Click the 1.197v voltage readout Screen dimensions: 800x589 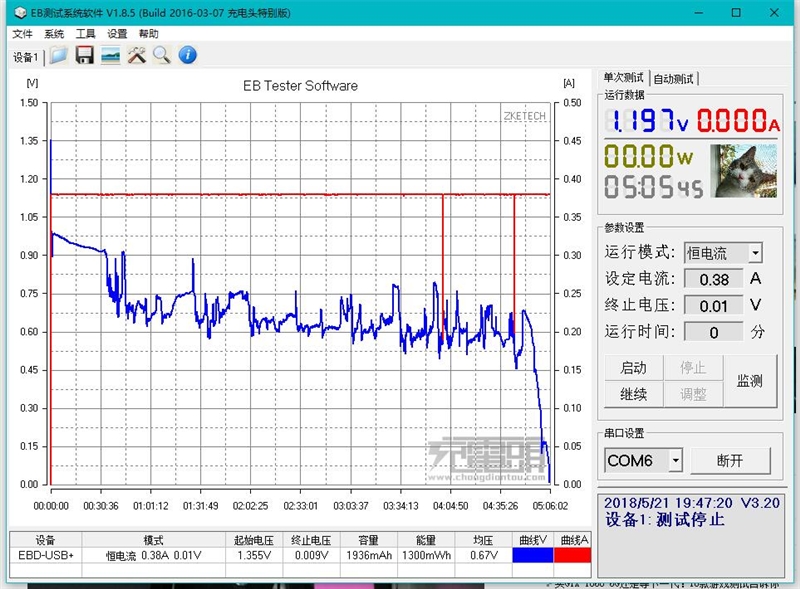pos(647,121)
